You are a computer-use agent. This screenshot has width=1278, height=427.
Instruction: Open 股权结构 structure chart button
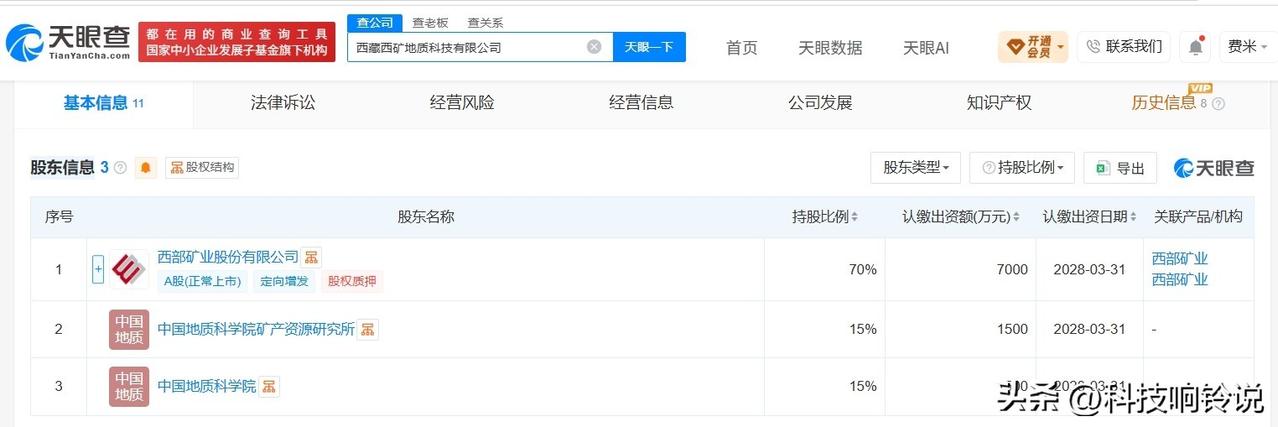click(x=202, y=168)
